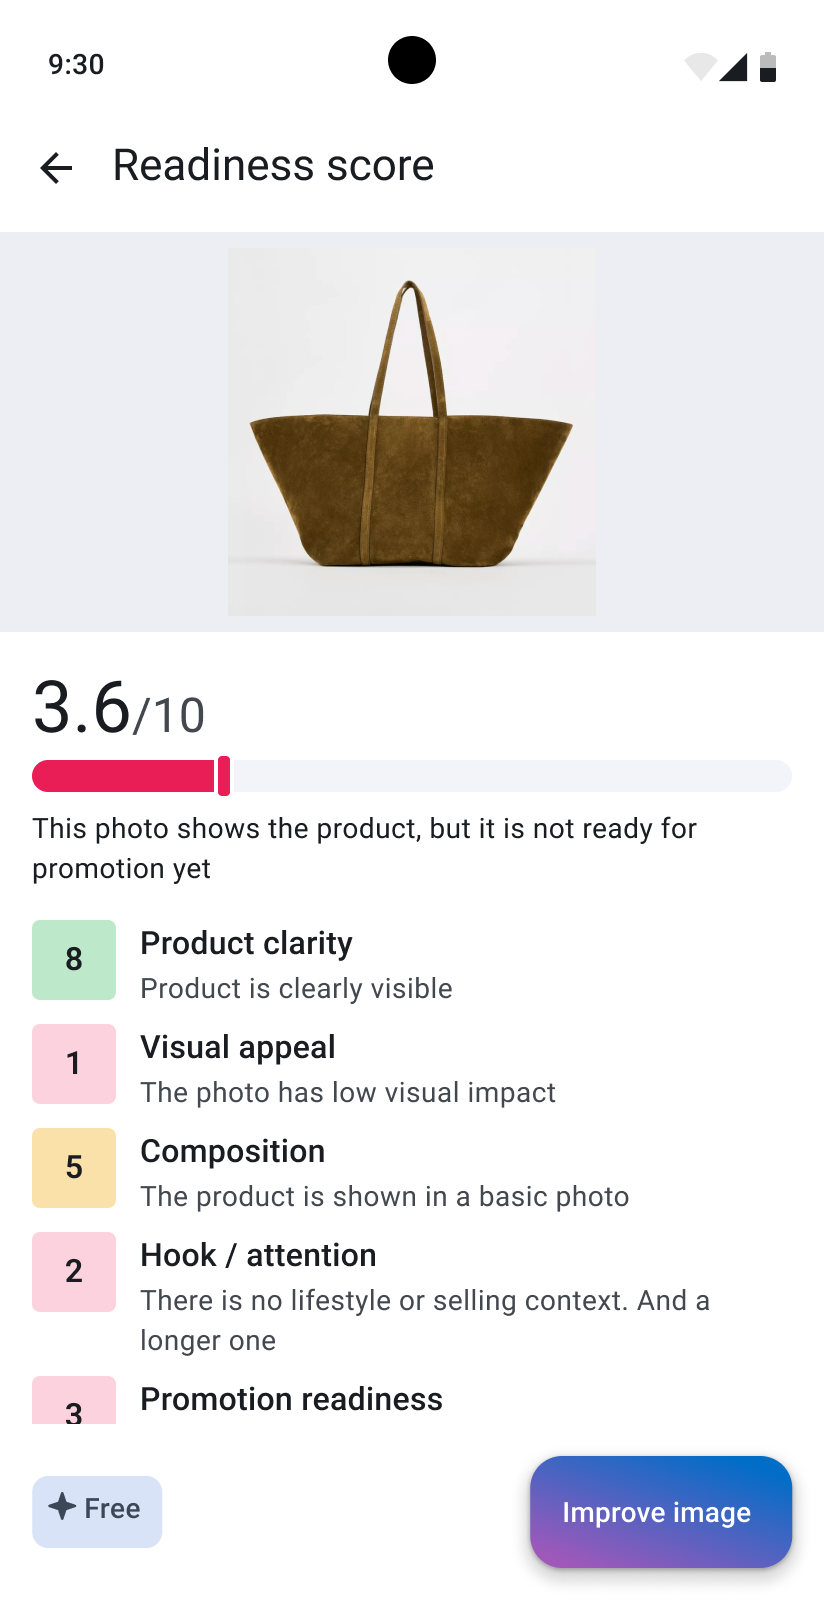Tap the Wi-Fi status icon
Viewport: 824px width, 1600px height.
tap(701, 67)
